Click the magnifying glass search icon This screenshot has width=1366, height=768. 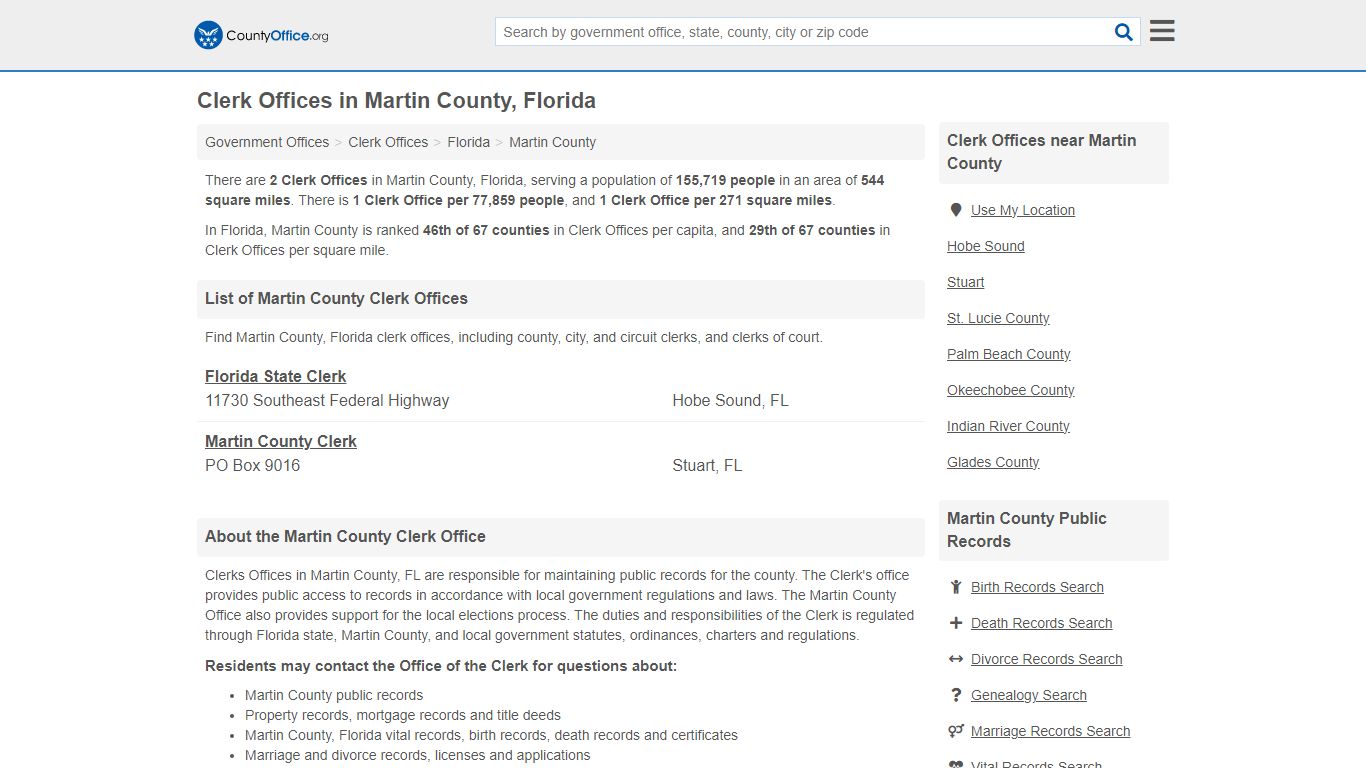click(1124, 32)
